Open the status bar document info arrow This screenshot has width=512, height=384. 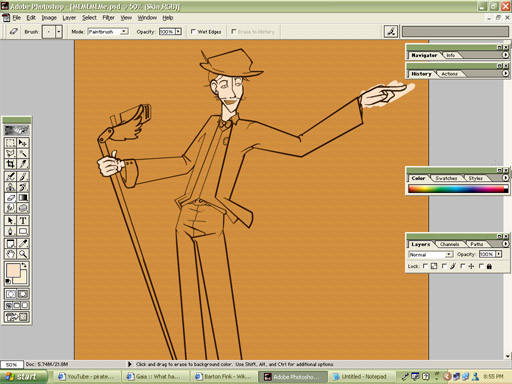130,364
